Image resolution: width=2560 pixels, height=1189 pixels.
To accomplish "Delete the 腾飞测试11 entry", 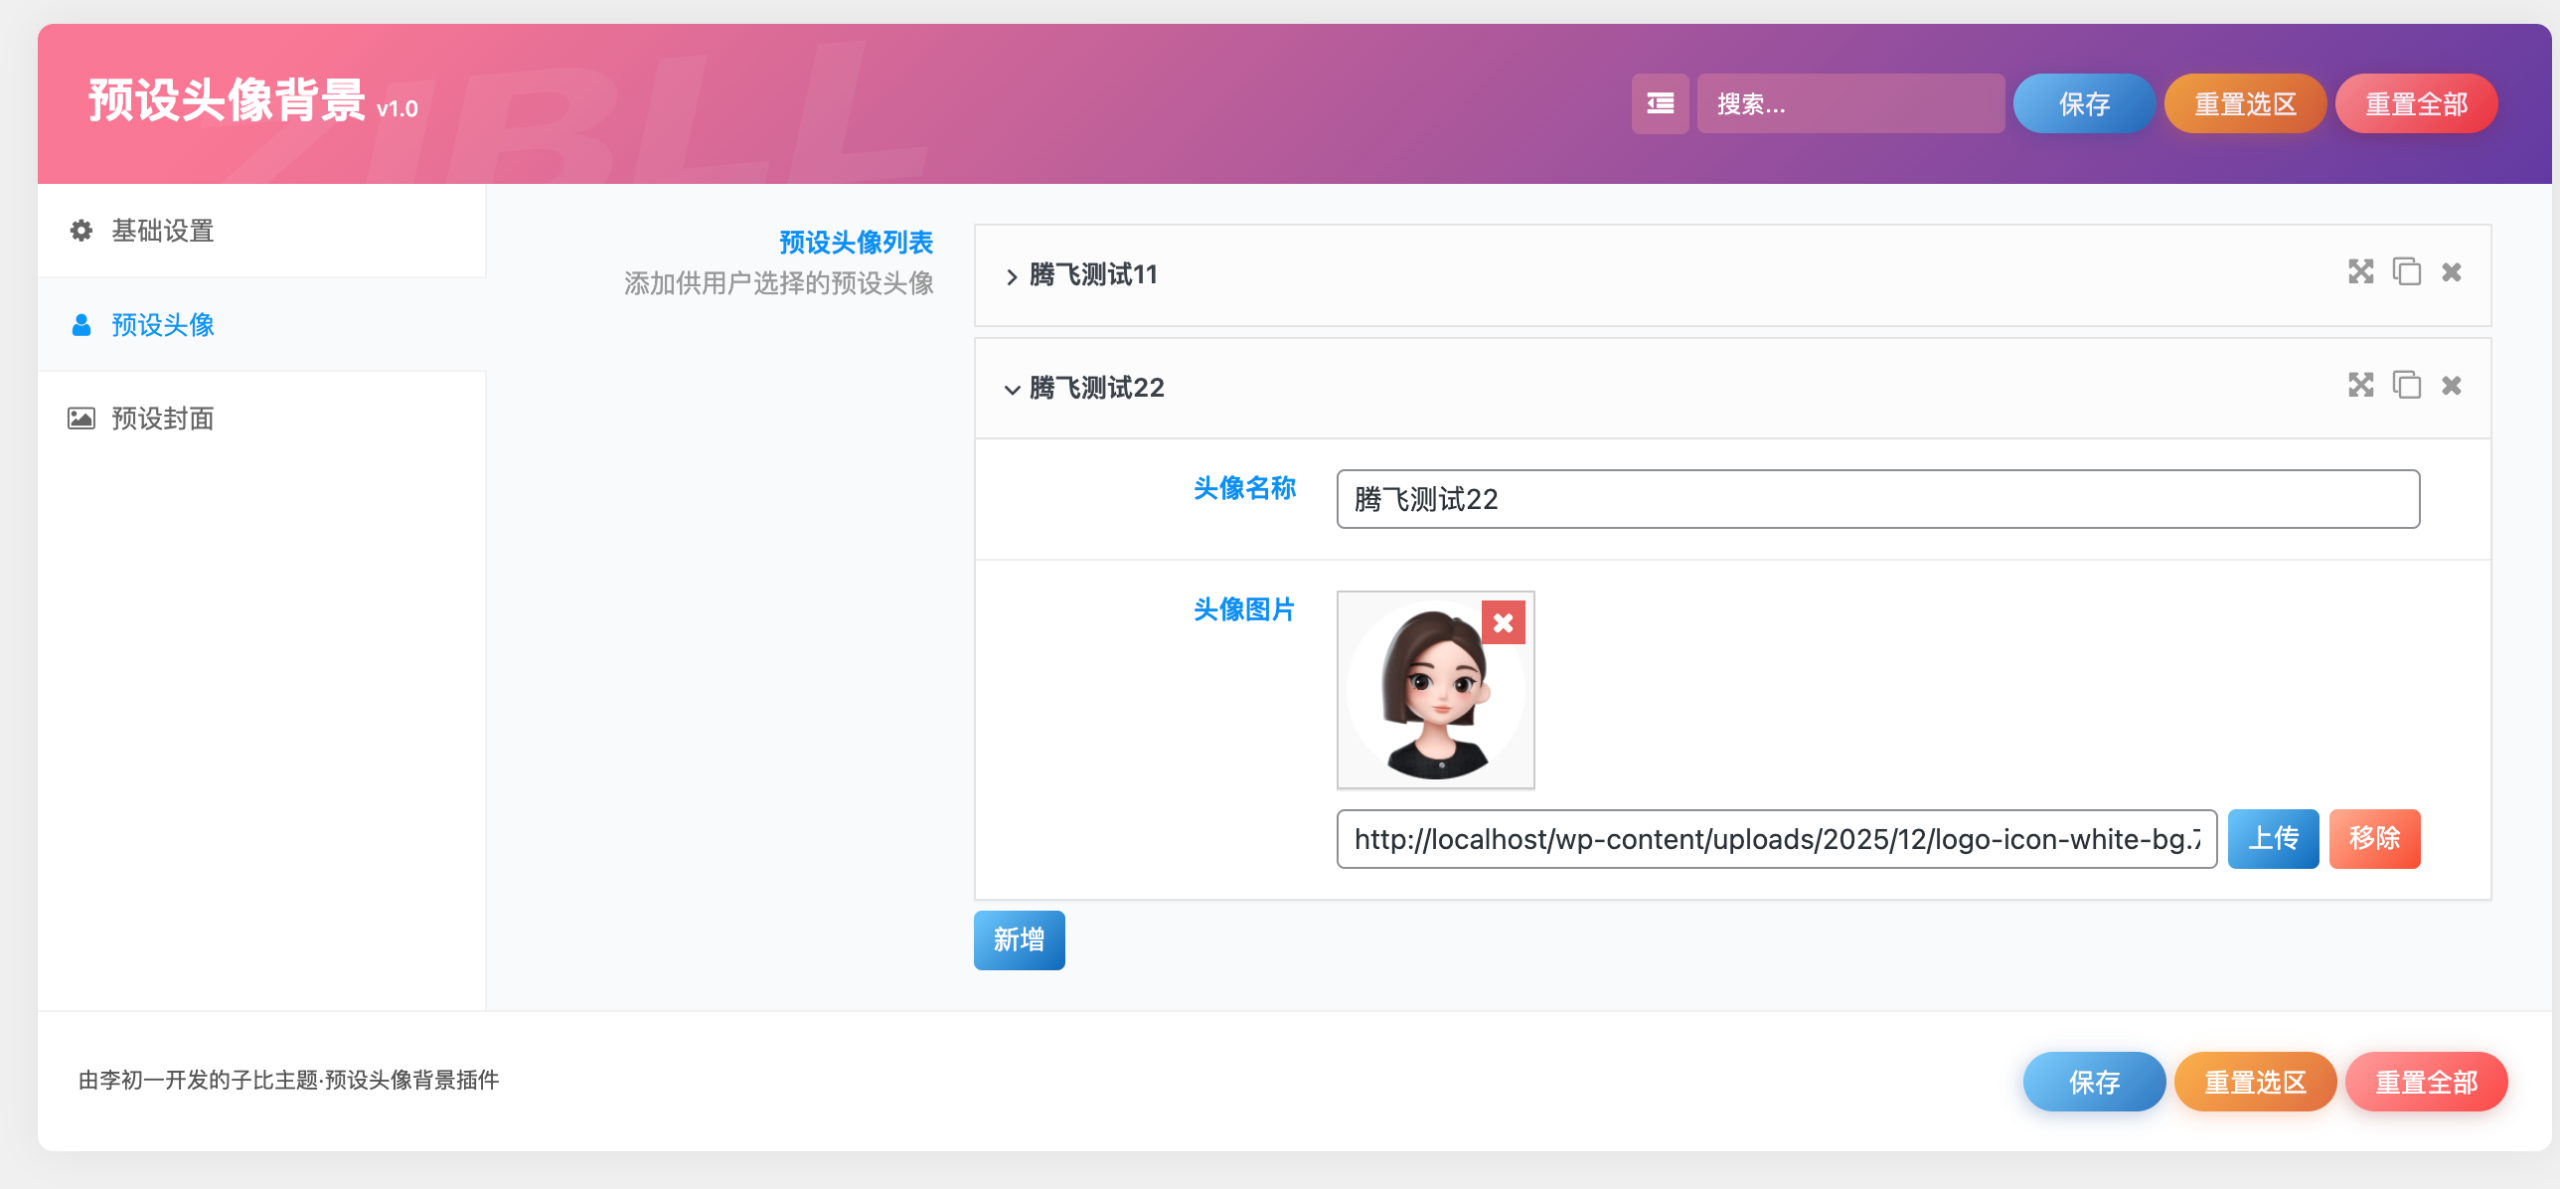I will [x=2451, y=272].
